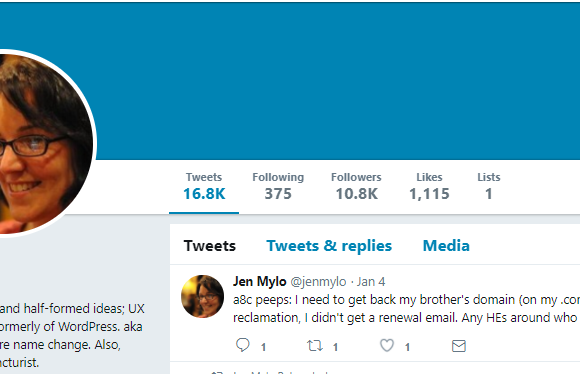The height and width of the screenshot is (374, 580).
Task: Send tweet via direct message envelope icon
Action: 459,346
